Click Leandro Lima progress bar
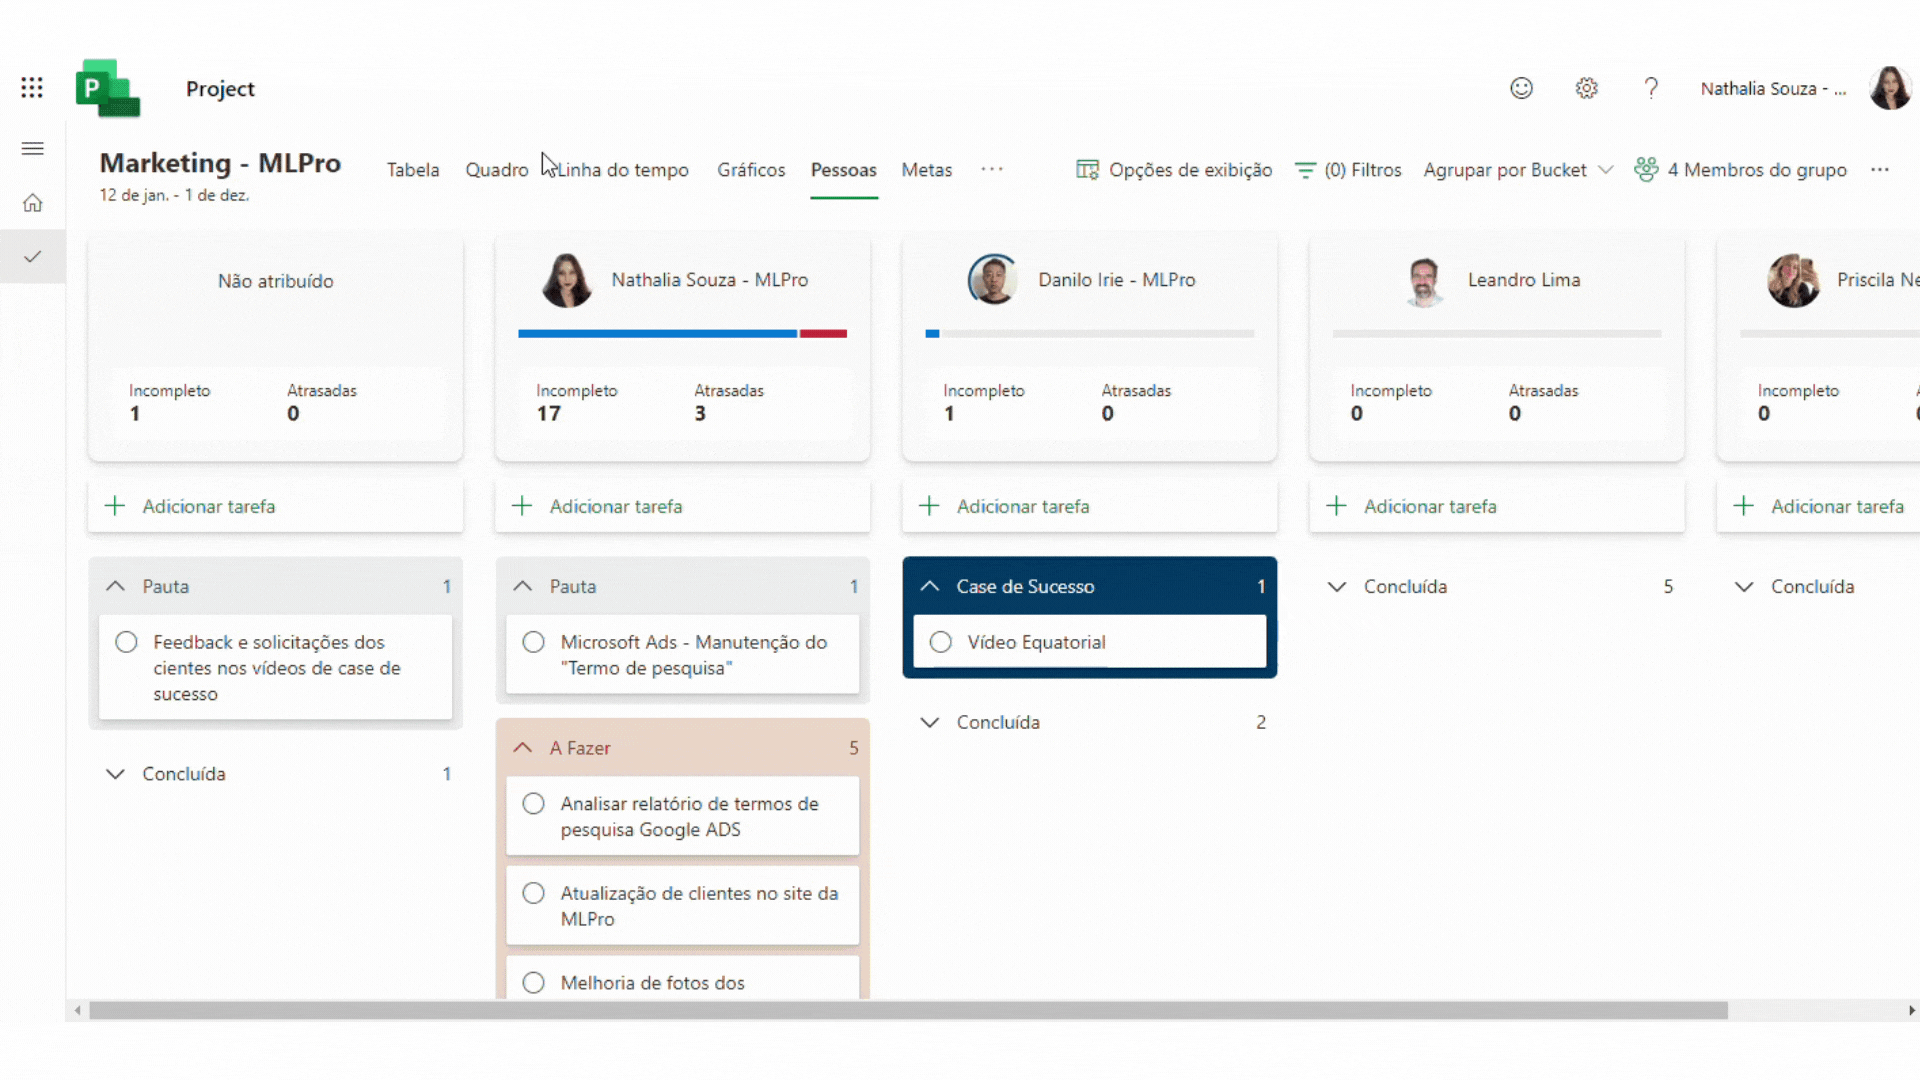Screen dimensions: 1920x1080 [1497, 334]
